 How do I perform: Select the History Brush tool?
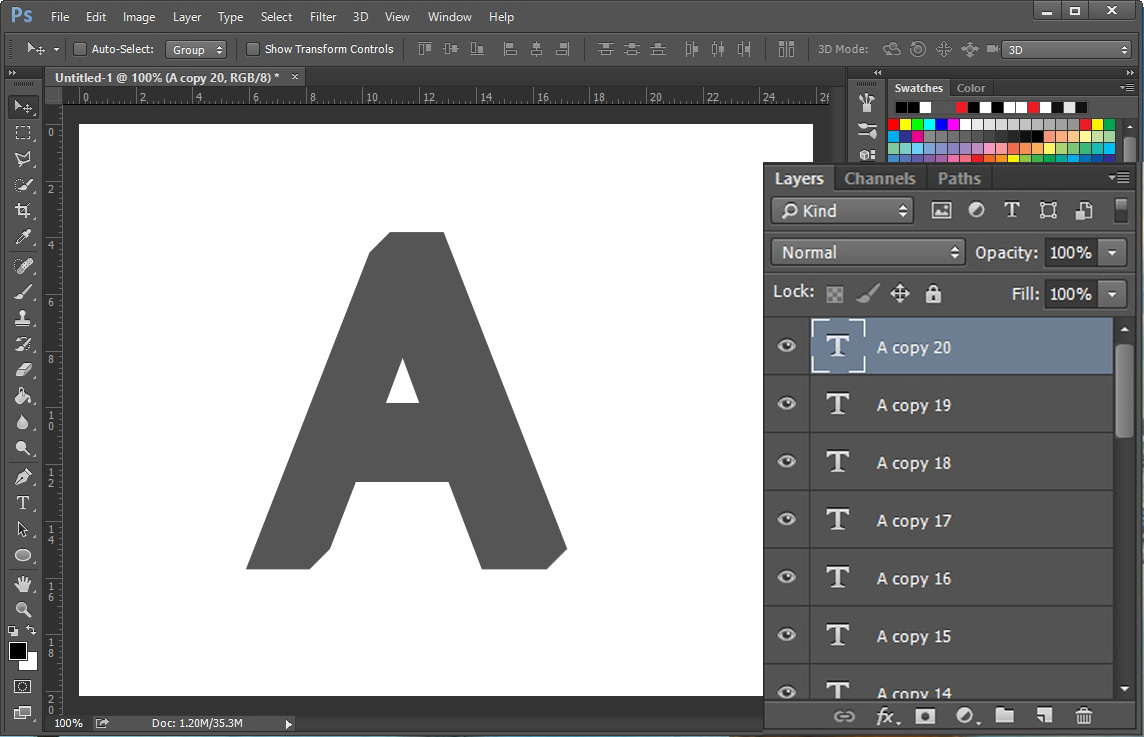pos(23,344)
